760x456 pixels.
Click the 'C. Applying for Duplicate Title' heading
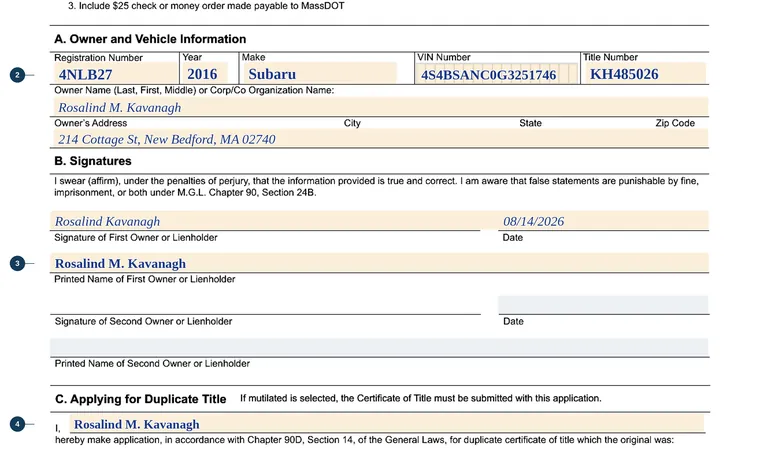[141, 399]
